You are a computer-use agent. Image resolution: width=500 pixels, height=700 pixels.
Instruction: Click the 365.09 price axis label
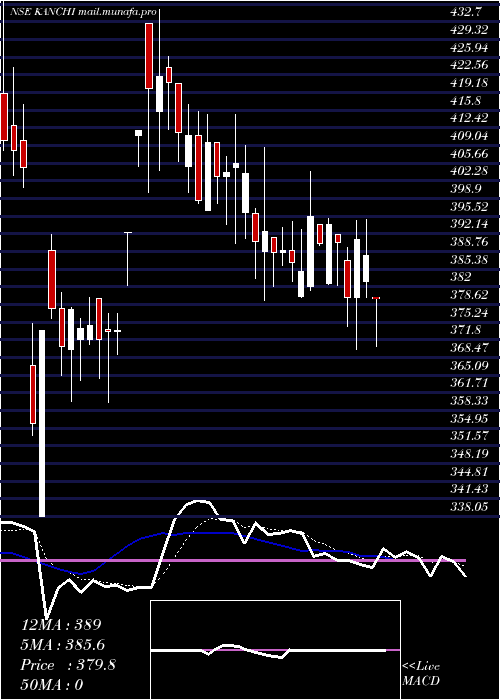[x=470, y=366]
